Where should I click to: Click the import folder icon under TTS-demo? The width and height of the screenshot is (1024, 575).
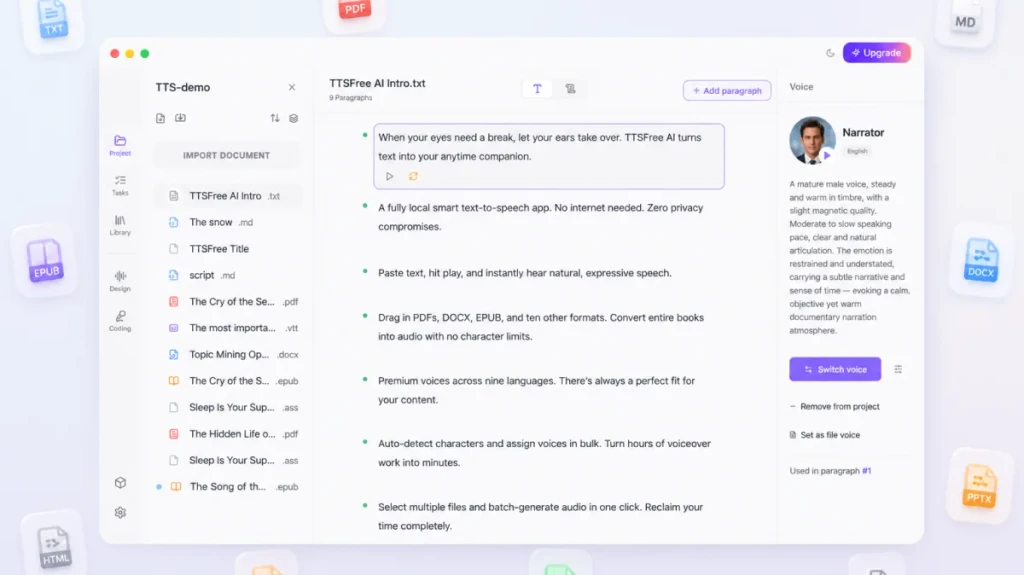(180, 118)
